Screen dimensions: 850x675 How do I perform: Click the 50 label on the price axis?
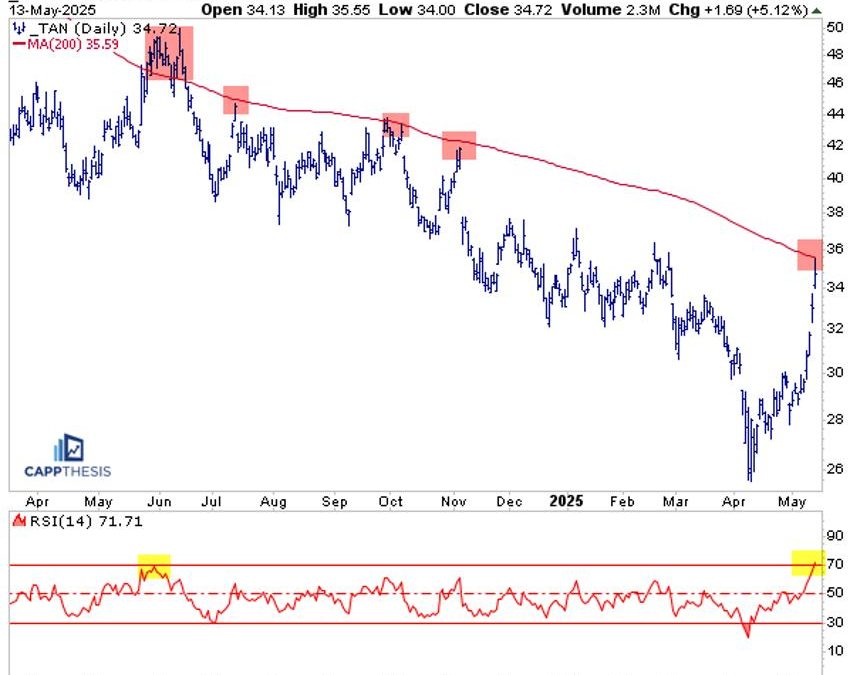pos(835,27)
